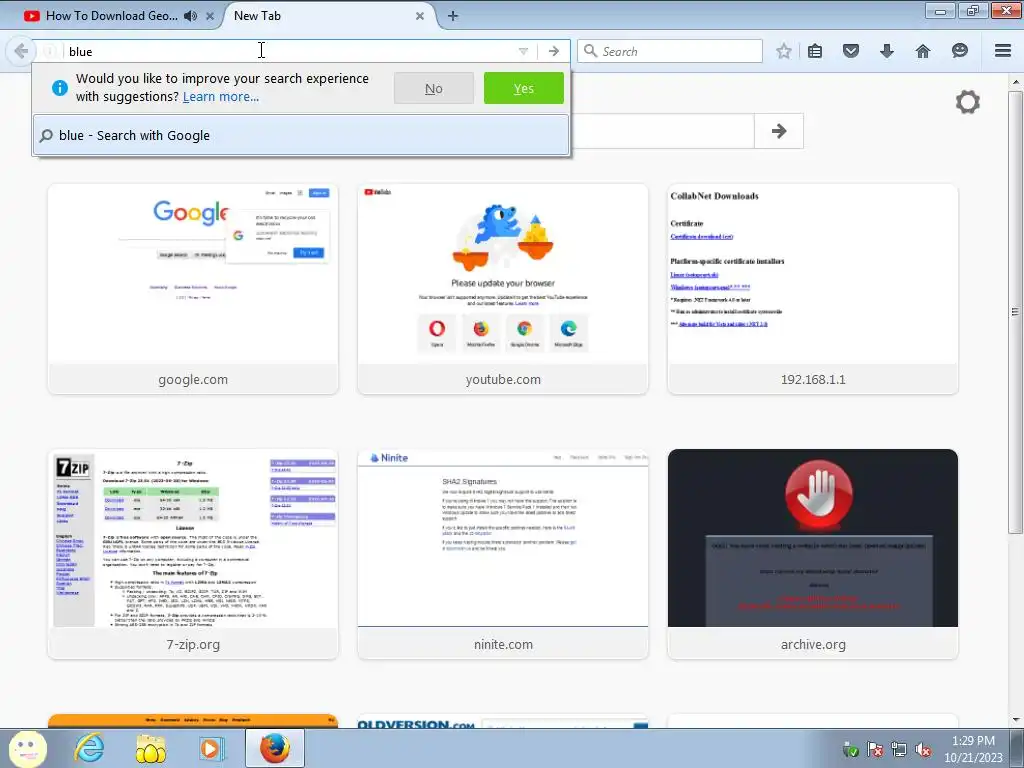The image size is (1024, 768).
Task: Open Windows Media Player taskbar icon
Action: 211,748
